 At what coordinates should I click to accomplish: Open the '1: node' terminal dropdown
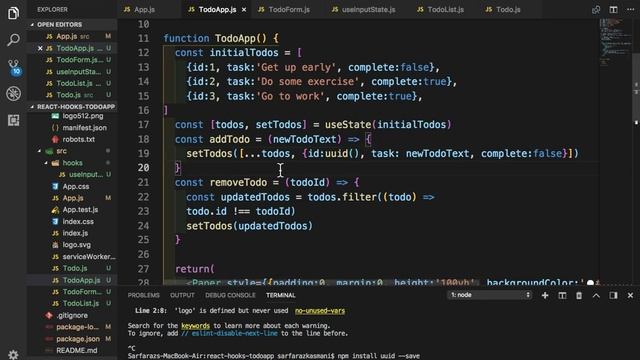click(x=489, y=295)
